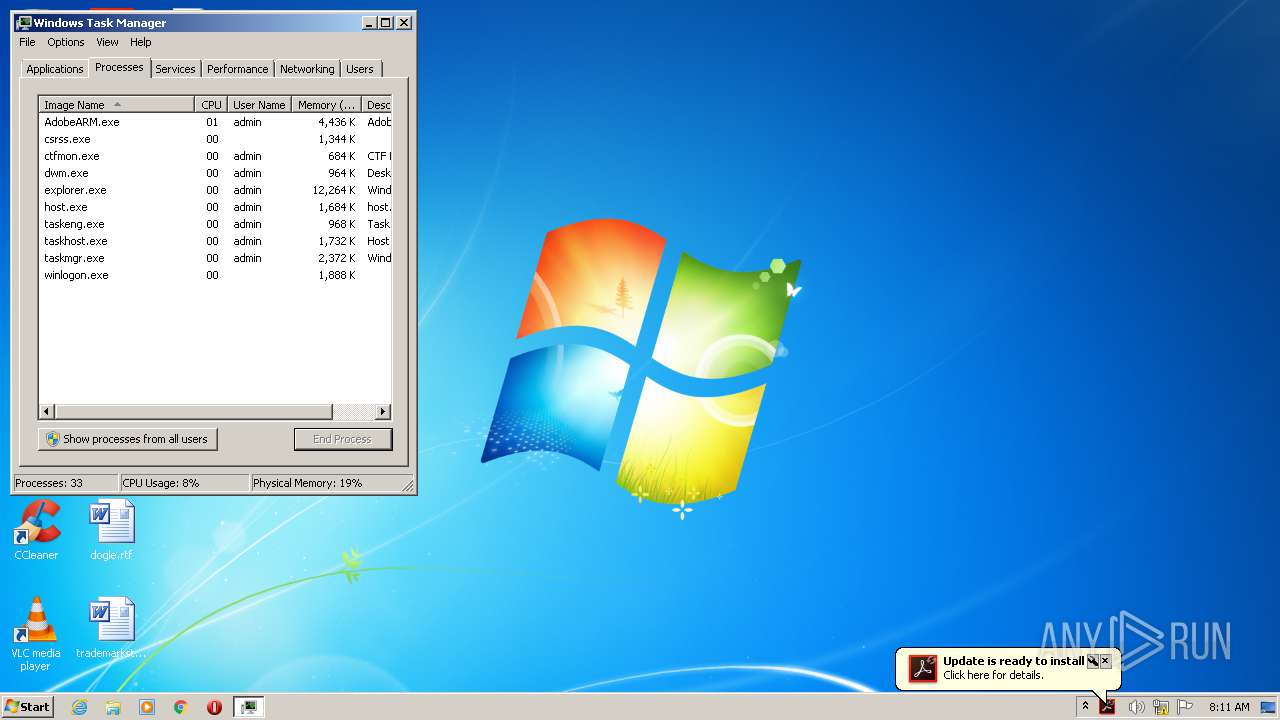
Task: Switch to the Applications tab
Action: click(55, 69)
